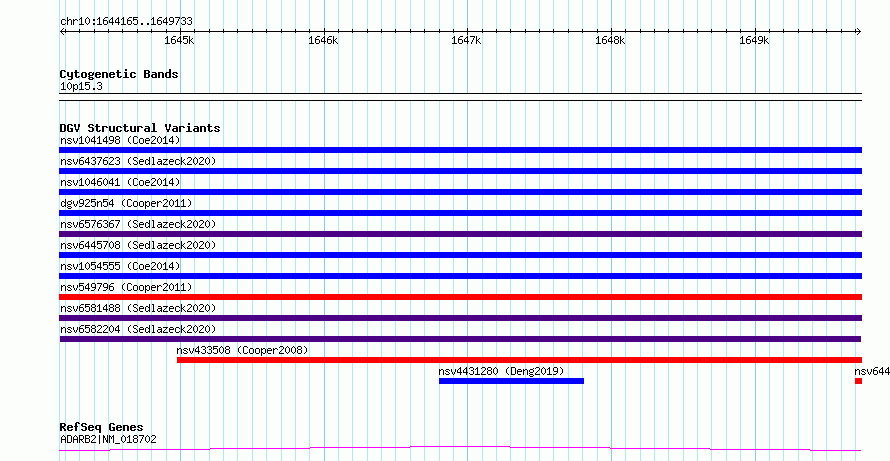
Task: Click the 1649k ruler tick label
Action: pos(754,41)
